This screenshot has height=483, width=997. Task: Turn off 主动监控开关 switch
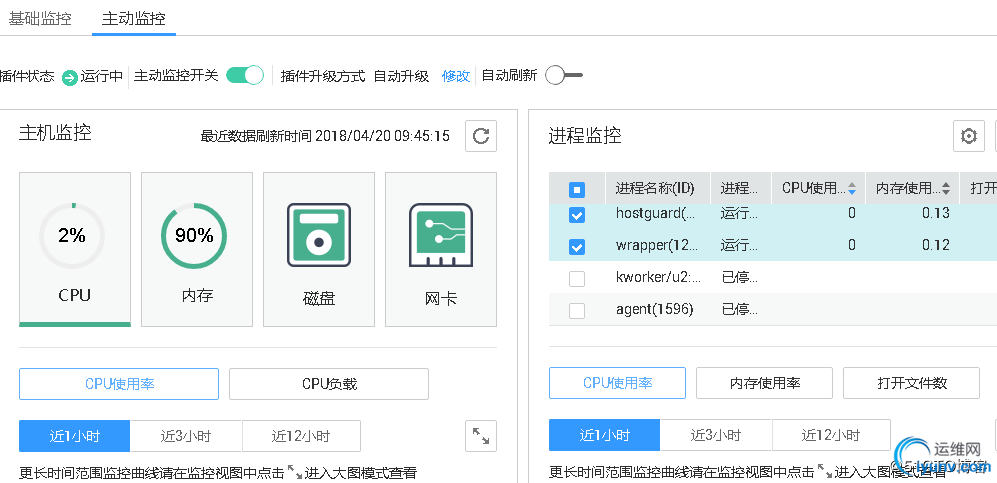(245, 76)
